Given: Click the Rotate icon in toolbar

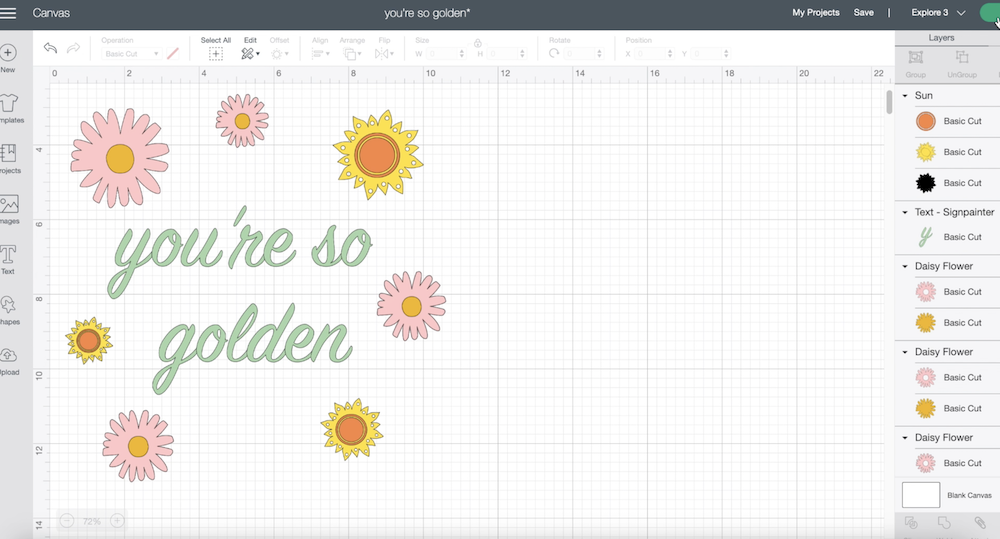Looking at the screenshot, I should (554, 54).
